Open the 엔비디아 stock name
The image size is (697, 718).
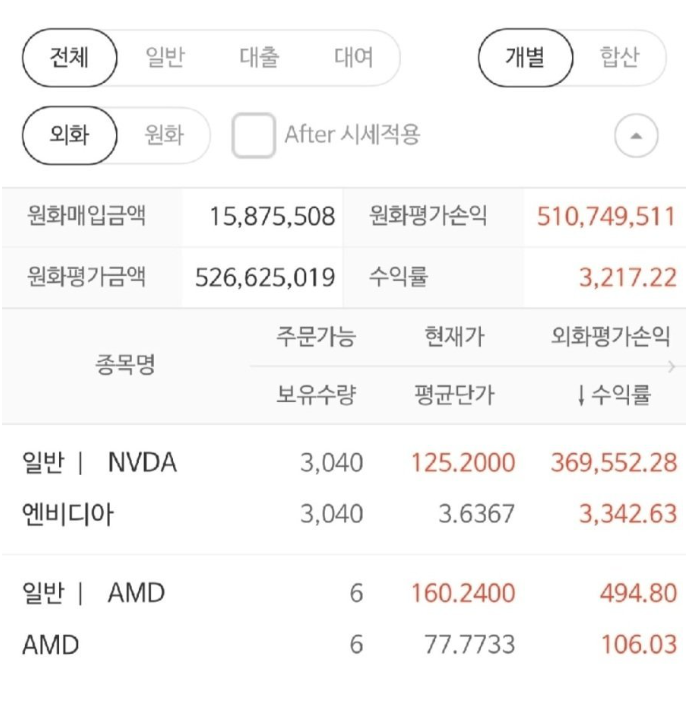(67, 514)
